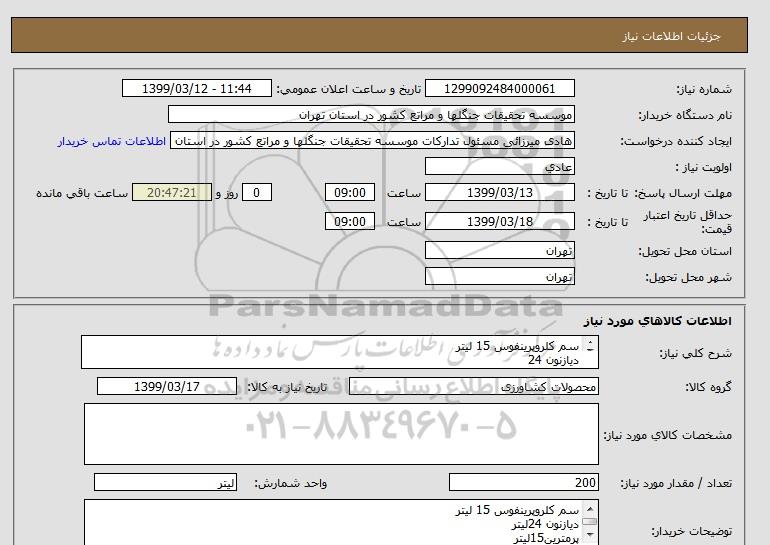The image size is (770, 545).
Task: Click the buyer notes text area
Action: pos(341,522)
